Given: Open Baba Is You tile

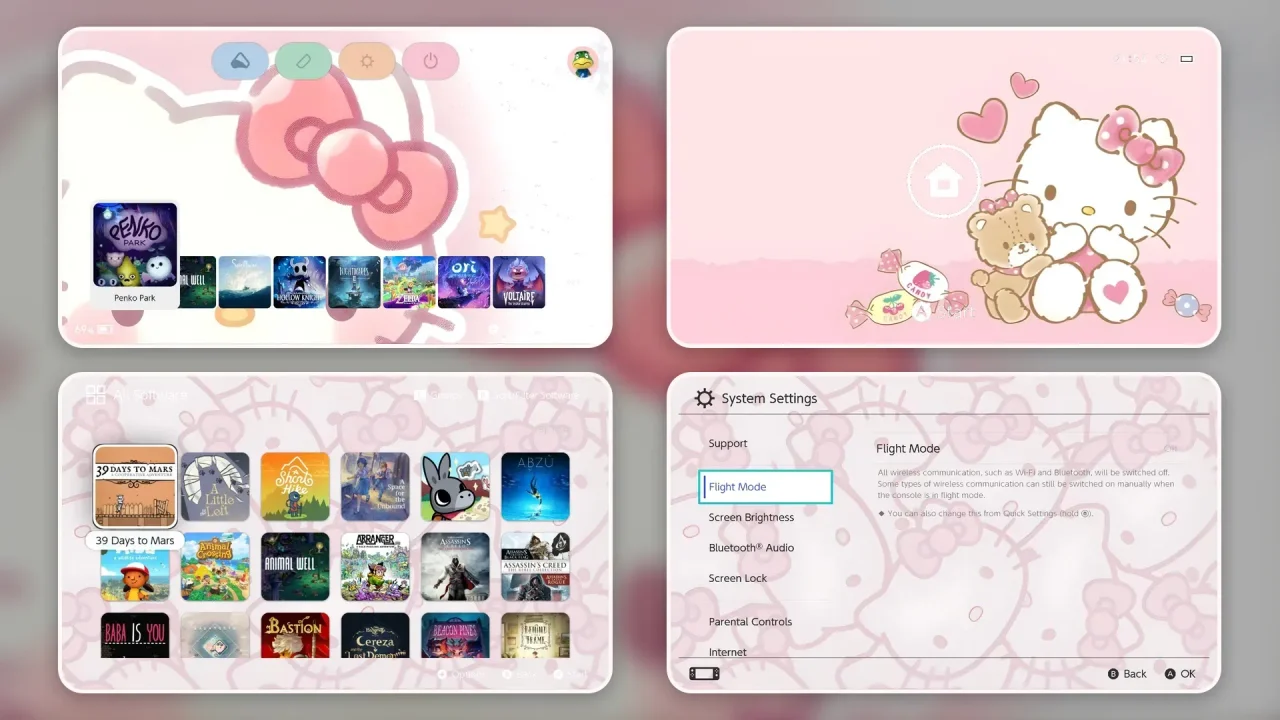Looking at the screenshot, I should click(135, 635).
